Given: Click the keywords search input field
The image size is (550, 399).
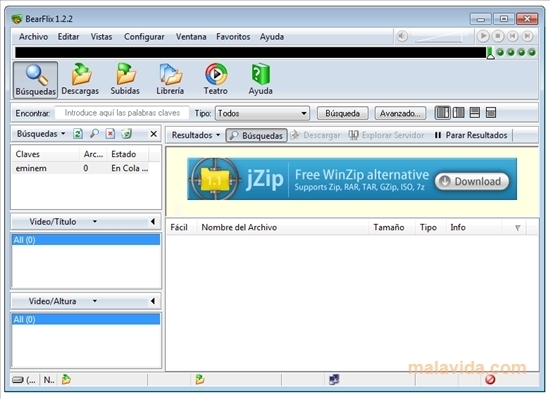Looking at the screenshot, I should (122, 113).
